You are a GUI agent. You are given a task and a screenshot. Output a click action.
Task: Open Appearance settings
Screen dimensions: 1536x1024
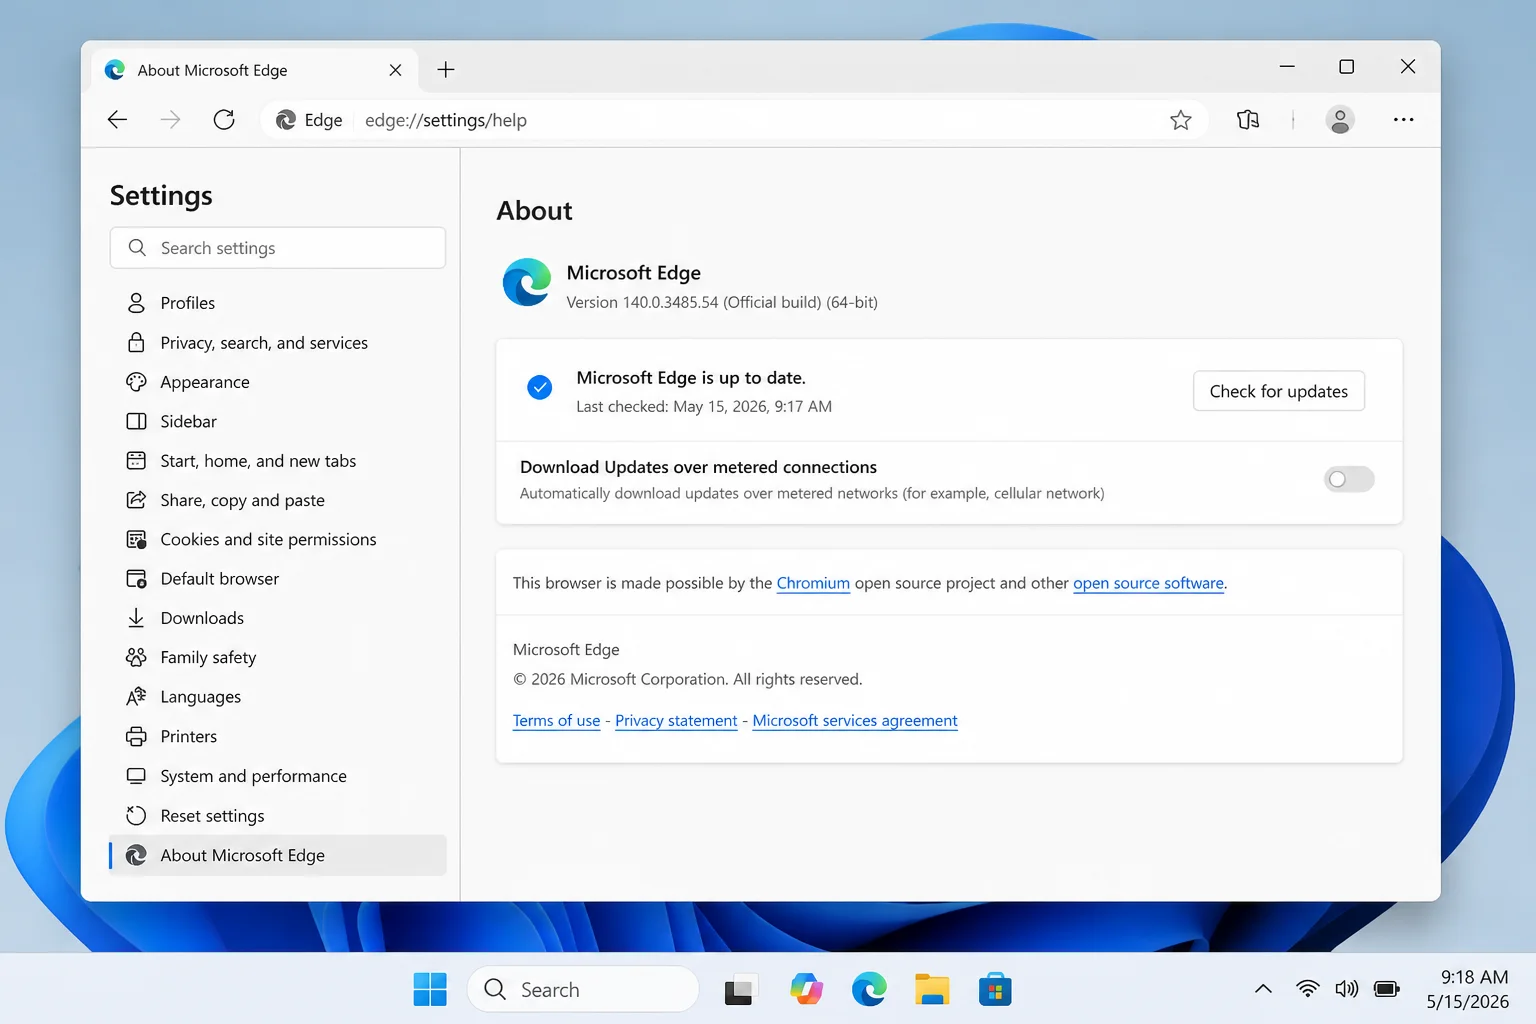(x=278, y=382)
